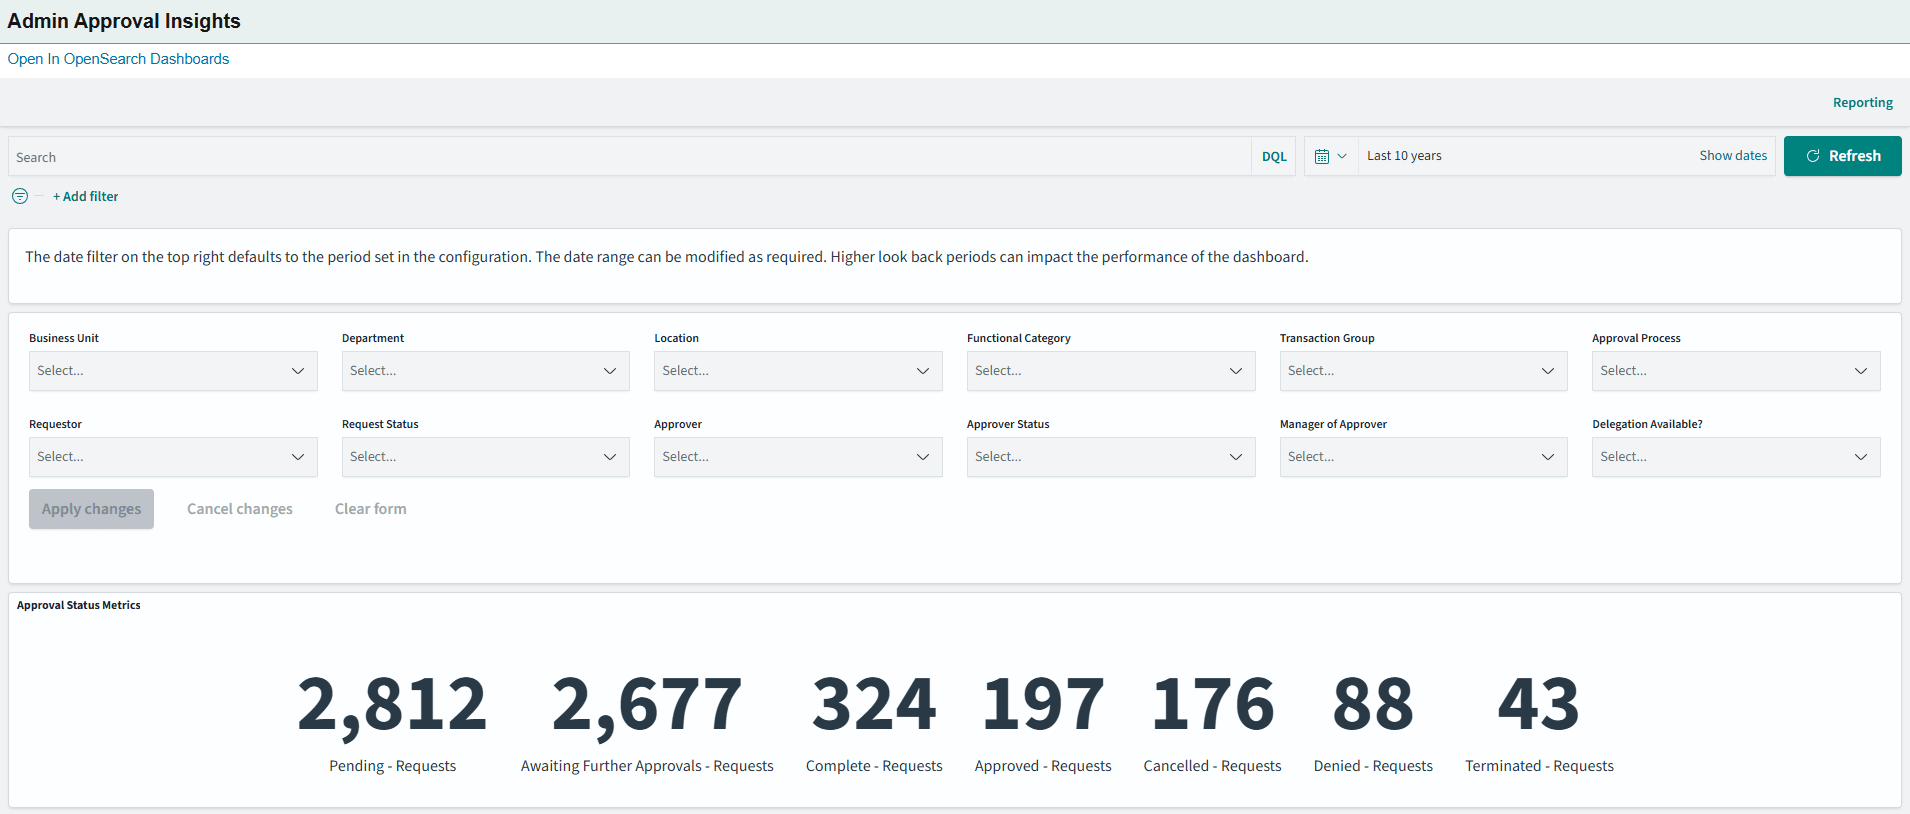Expand the Approval Process dropdown

click(x=1736, y=371)
